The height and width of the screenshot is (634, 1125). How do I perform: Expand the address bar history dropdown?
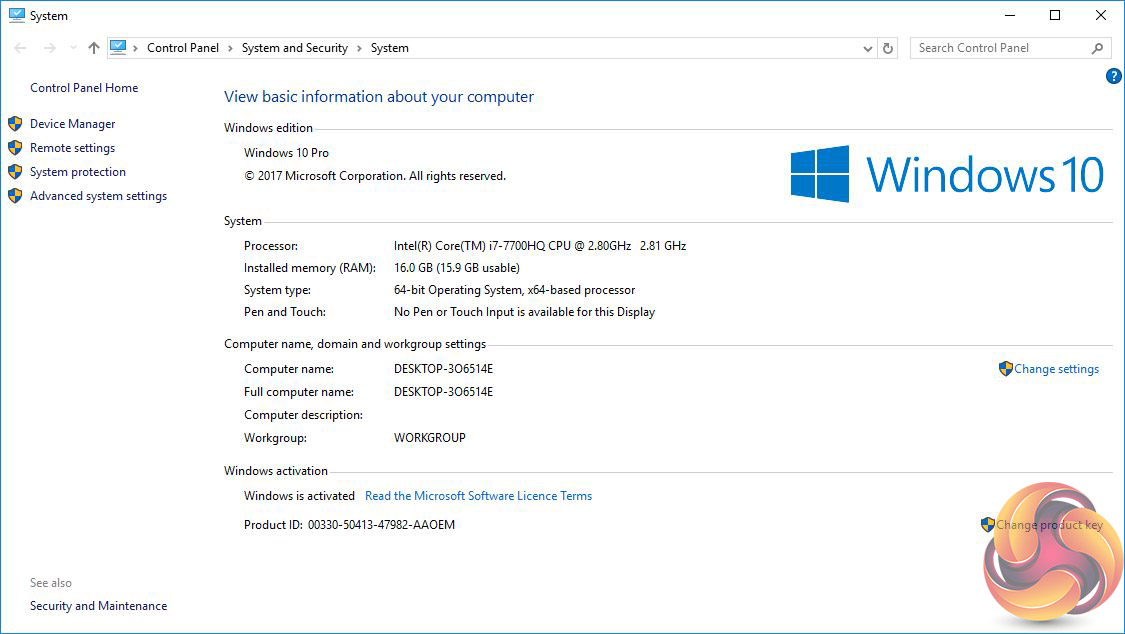(x=867, y=48)
